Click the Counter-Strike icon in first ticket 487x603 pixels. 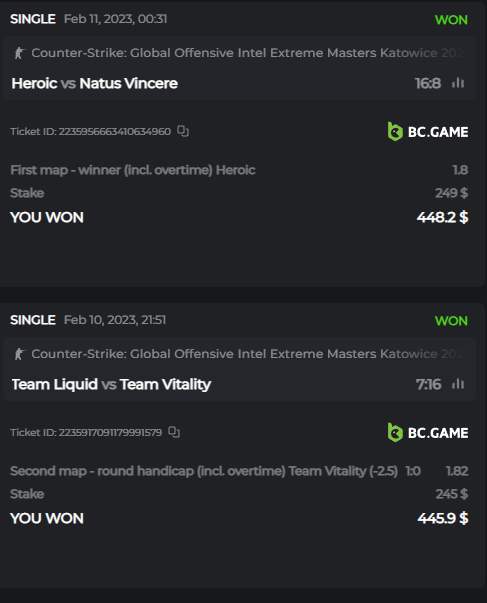[19, 53]
